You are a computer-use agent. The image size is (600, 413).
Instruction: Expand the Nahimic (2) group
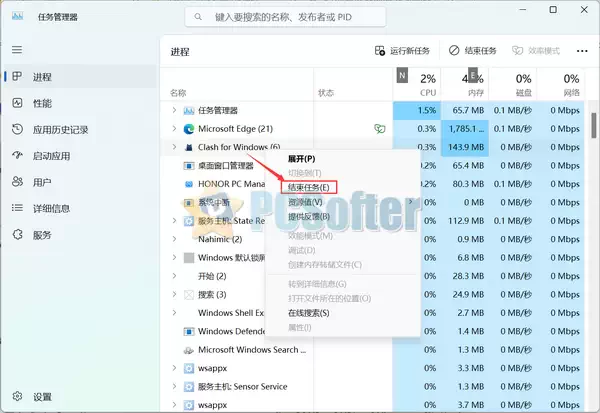click(174, 239)
